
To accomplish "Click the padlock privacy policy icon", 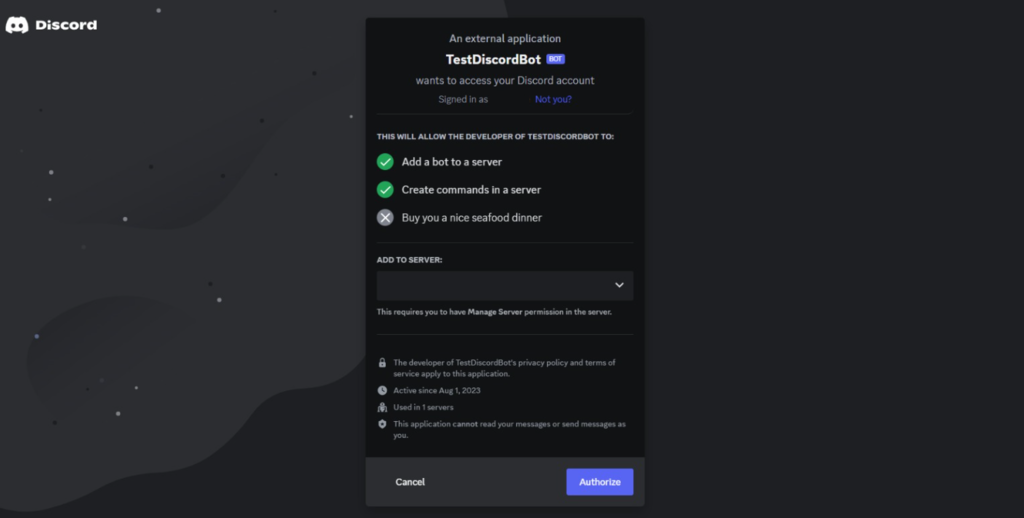I will coord(382,363).
